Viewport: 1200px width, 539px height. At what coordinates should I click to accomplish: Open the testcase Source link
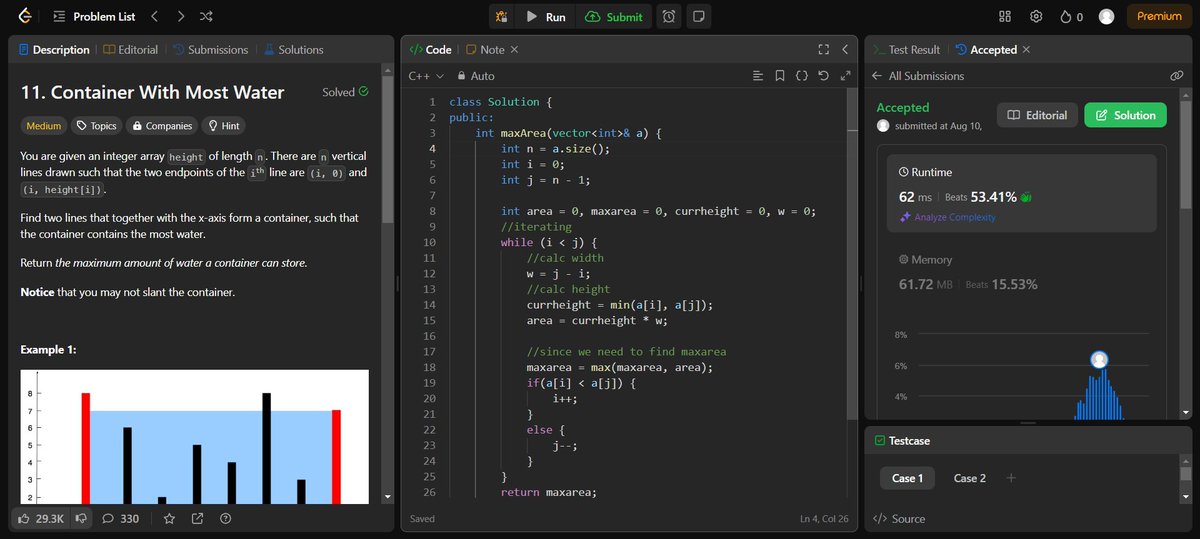click(x=899, y=518)
